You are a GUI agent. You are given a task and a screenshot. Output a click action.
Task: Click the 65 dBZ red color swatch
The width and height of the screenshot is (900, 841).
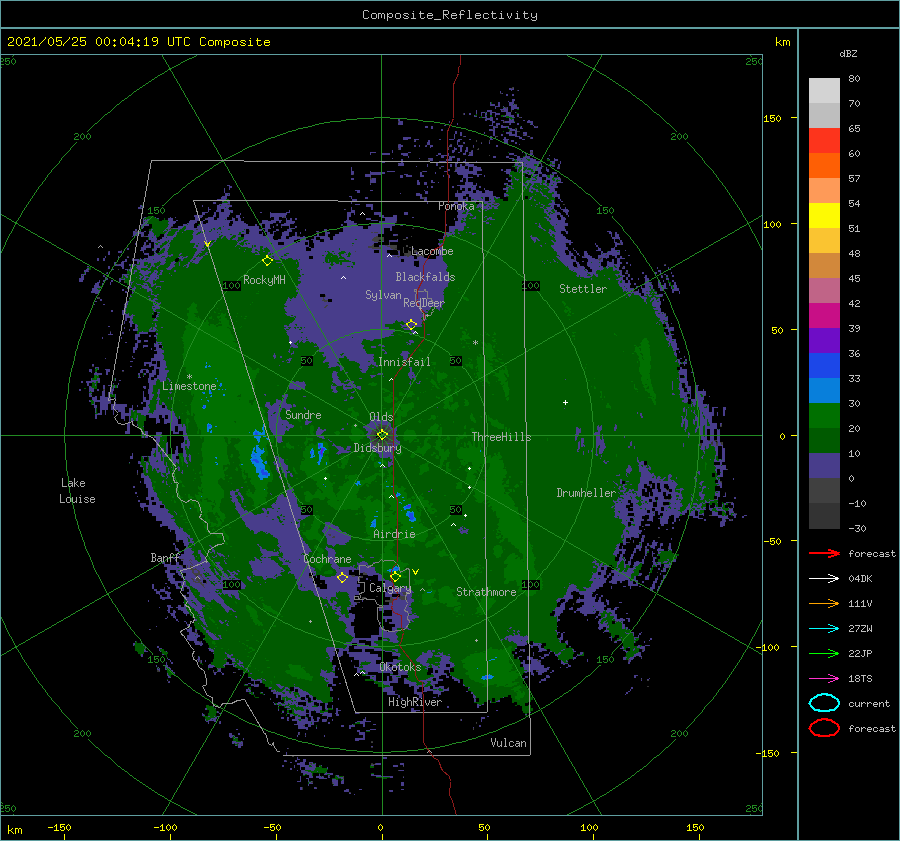point(824,141)
